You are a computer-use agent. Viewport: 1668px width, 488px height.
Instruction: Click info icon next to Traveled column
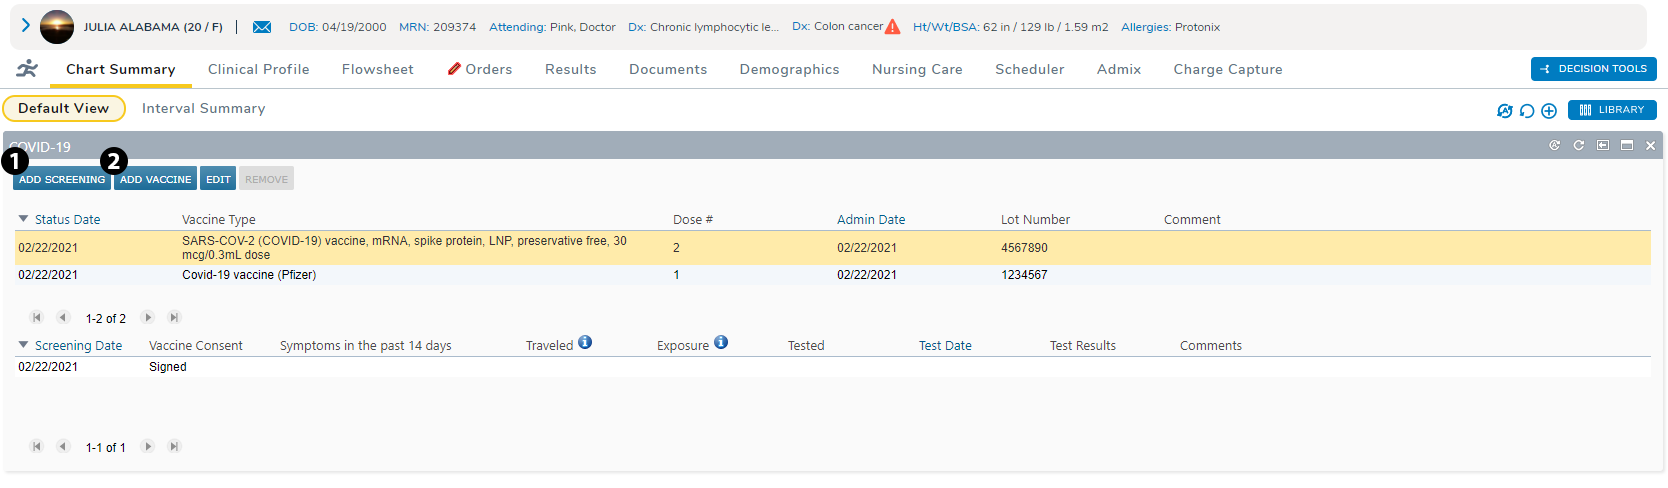[585, 343]
